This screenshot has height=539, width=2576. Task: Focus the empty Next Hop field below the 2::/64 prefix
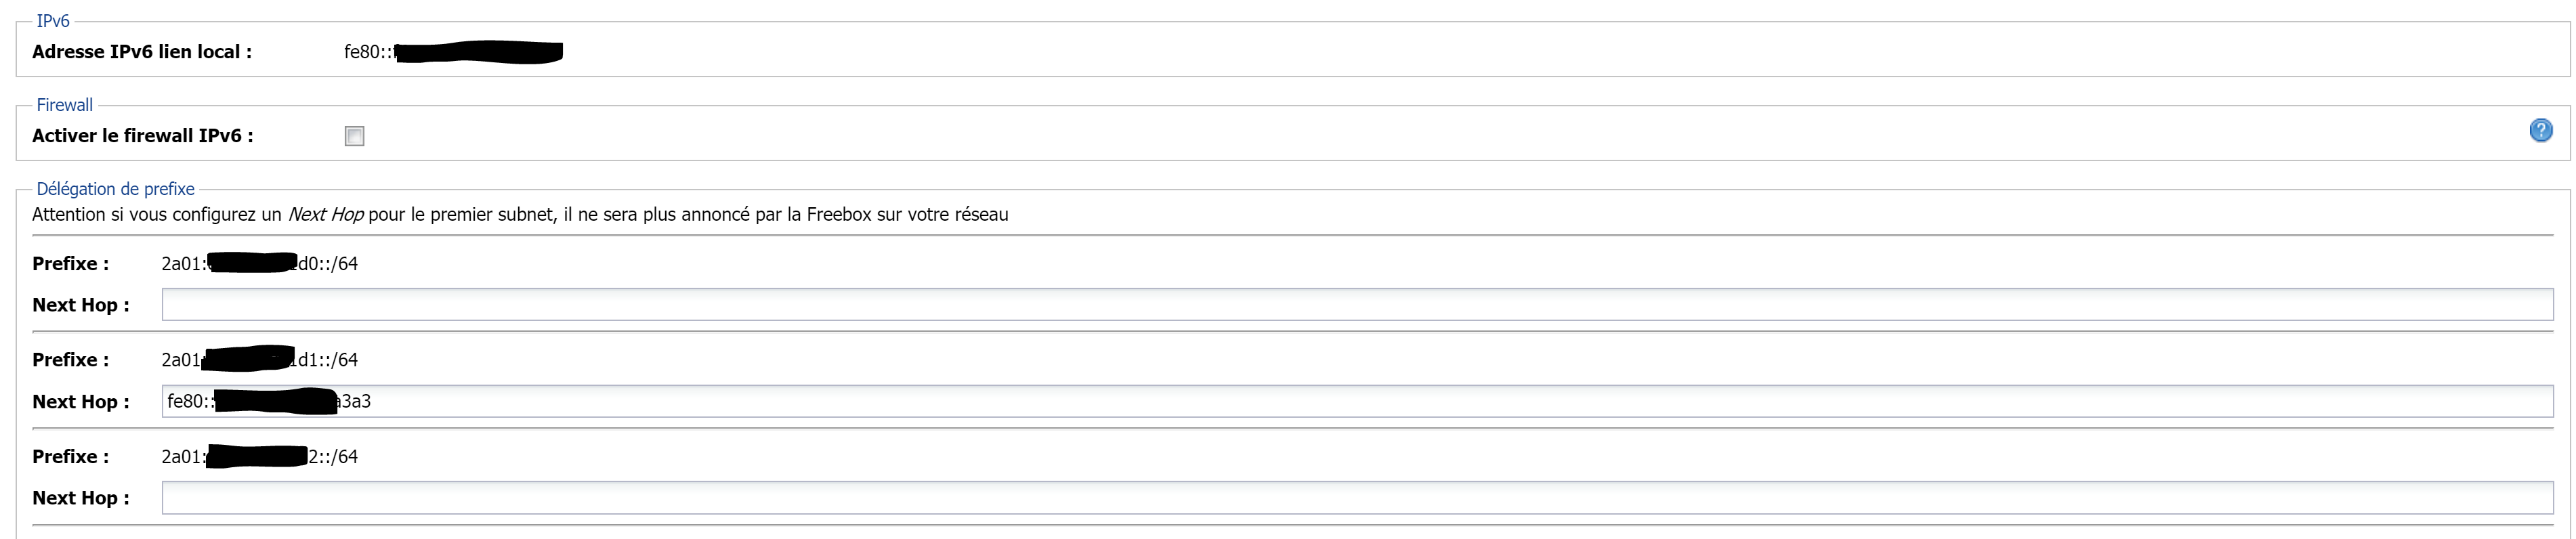[x=1357, y=498]
